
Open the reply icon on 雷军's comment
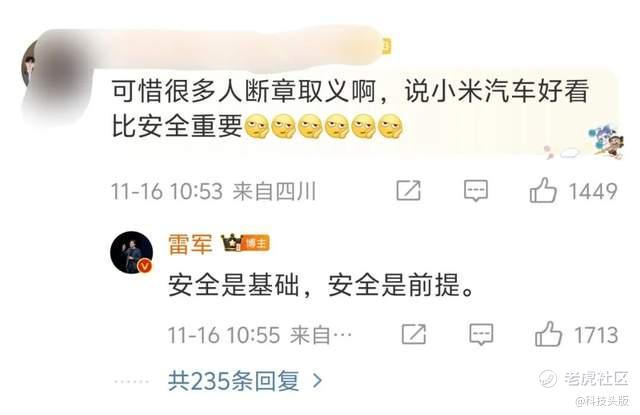(x=481, y=335)
